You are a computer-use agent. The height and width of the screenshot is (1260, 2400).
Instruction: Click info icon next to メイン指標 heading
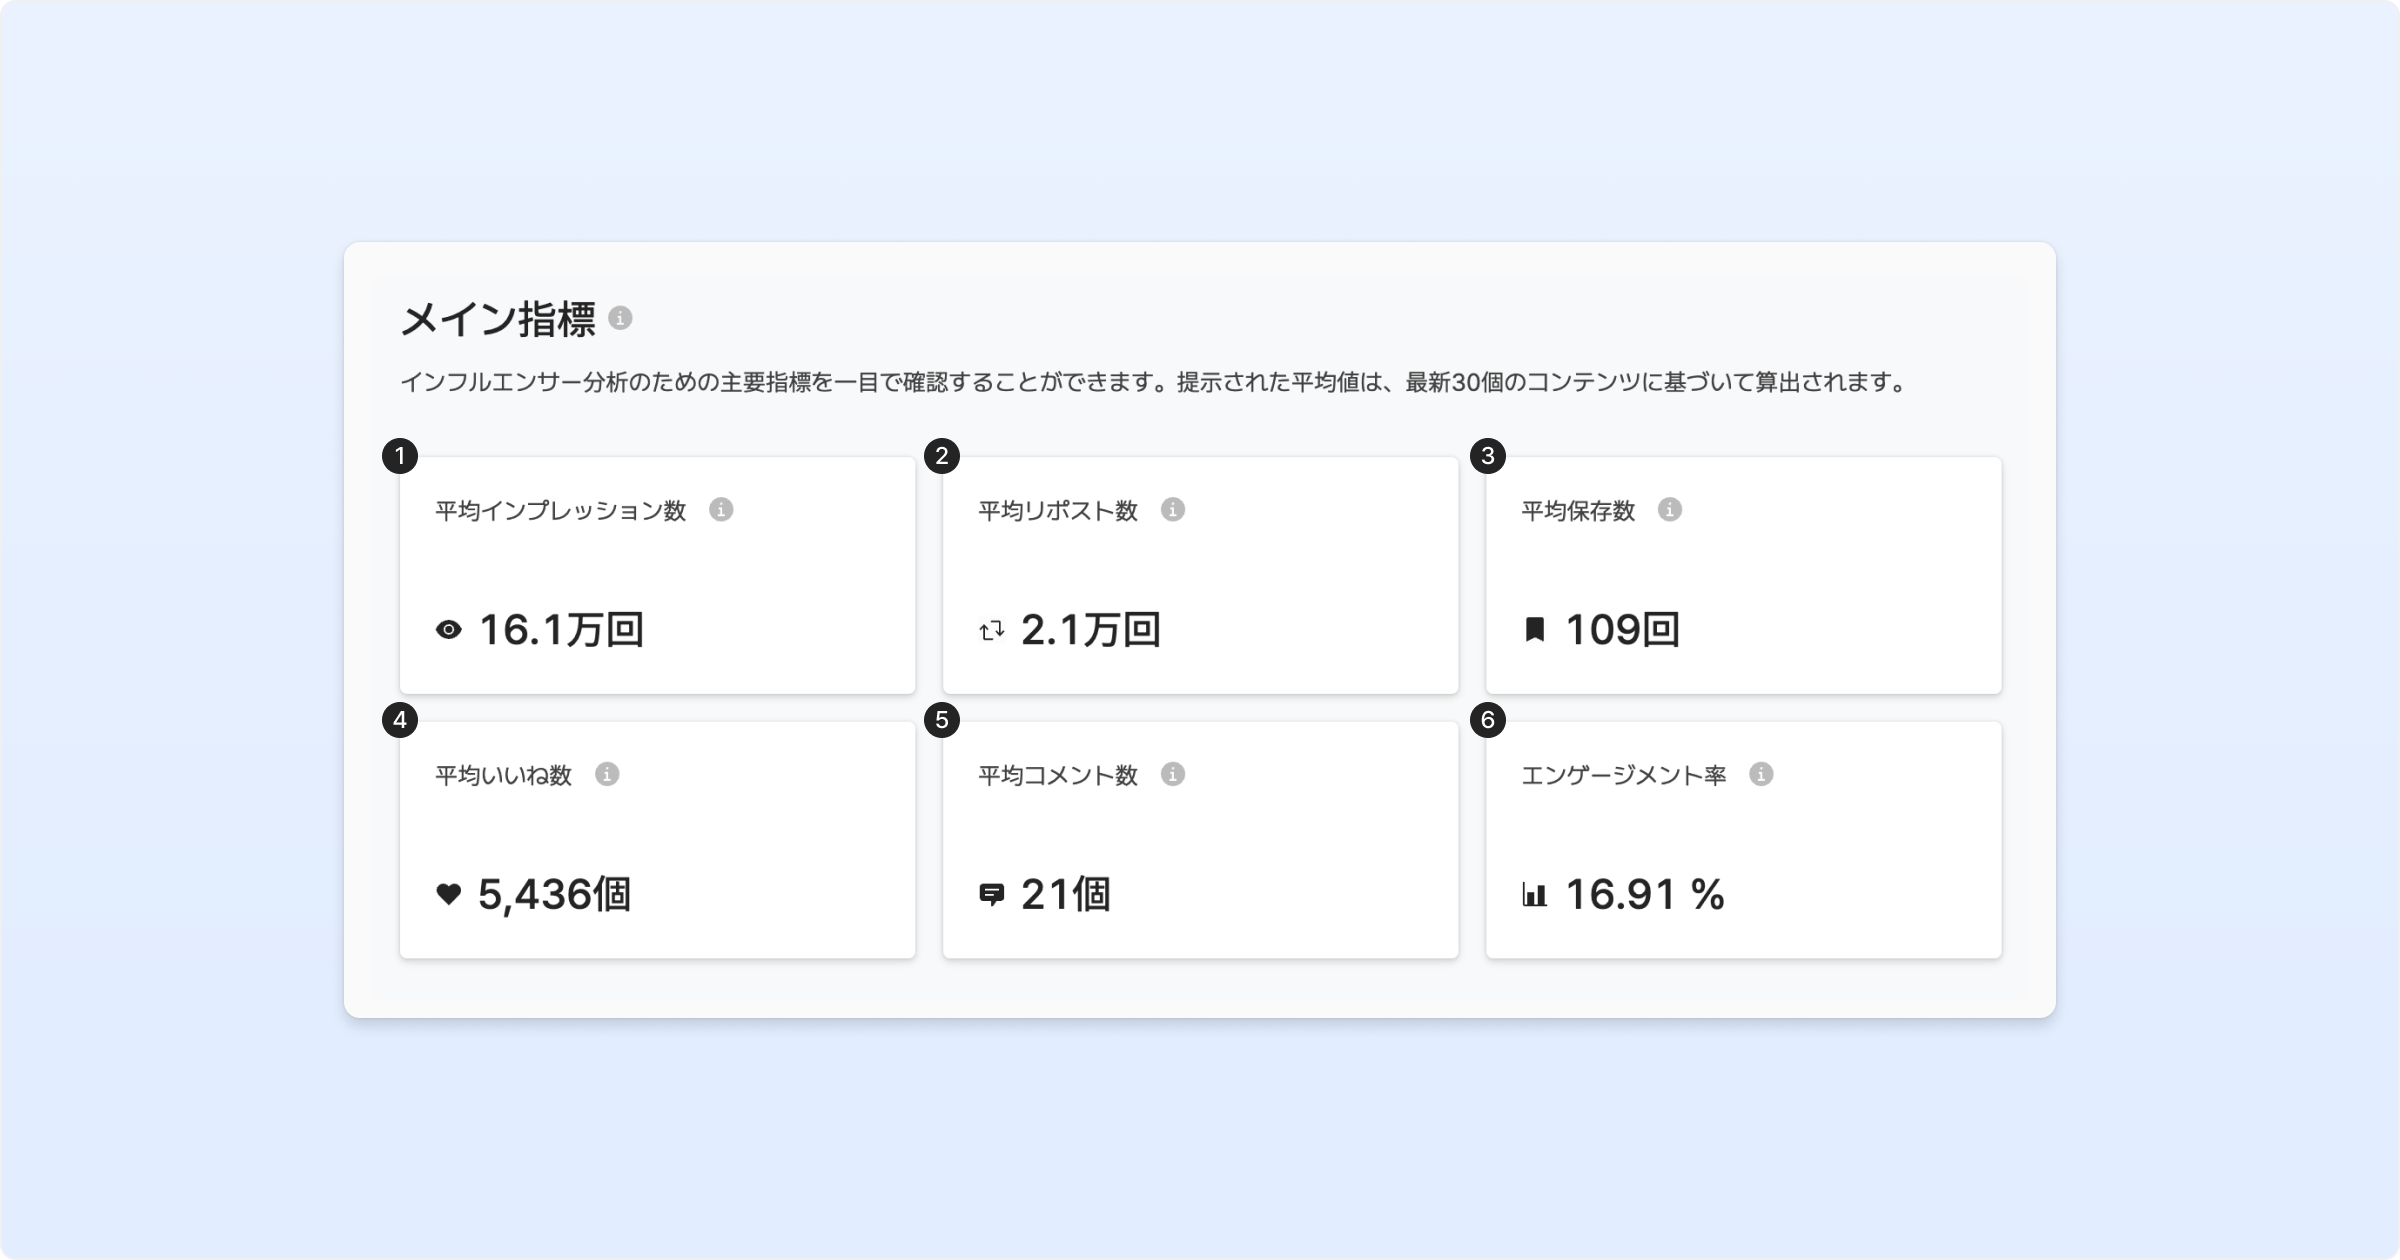point(620,318)
